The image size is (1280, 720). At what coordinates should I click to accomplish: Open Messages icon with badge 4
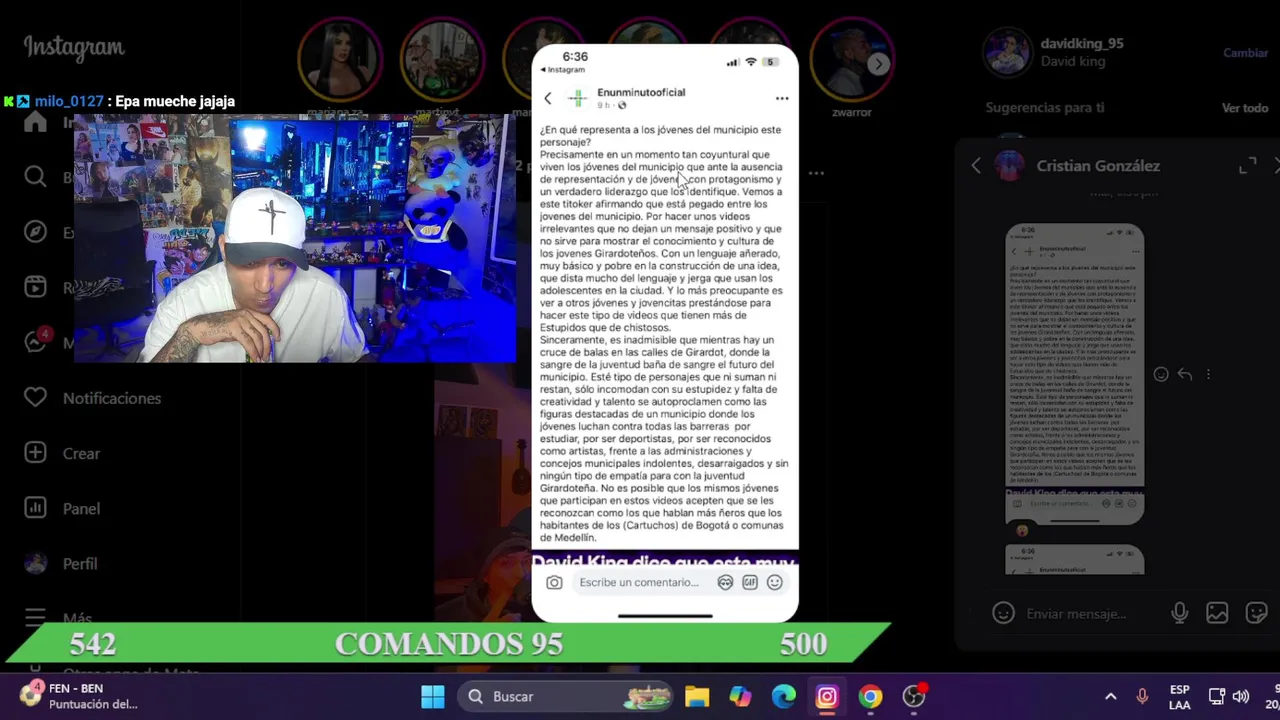35,342
